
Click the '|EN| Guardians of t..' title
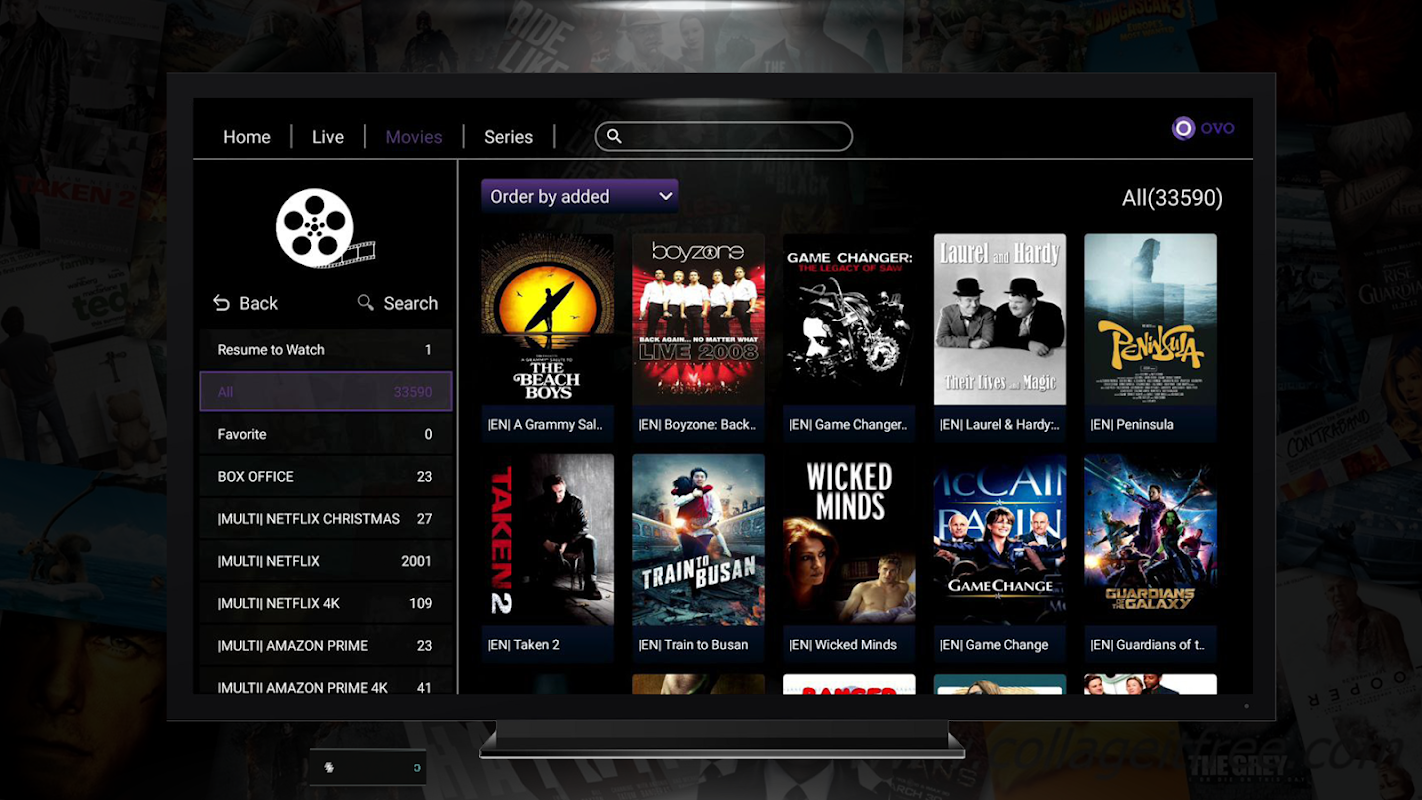[1147, 645]
